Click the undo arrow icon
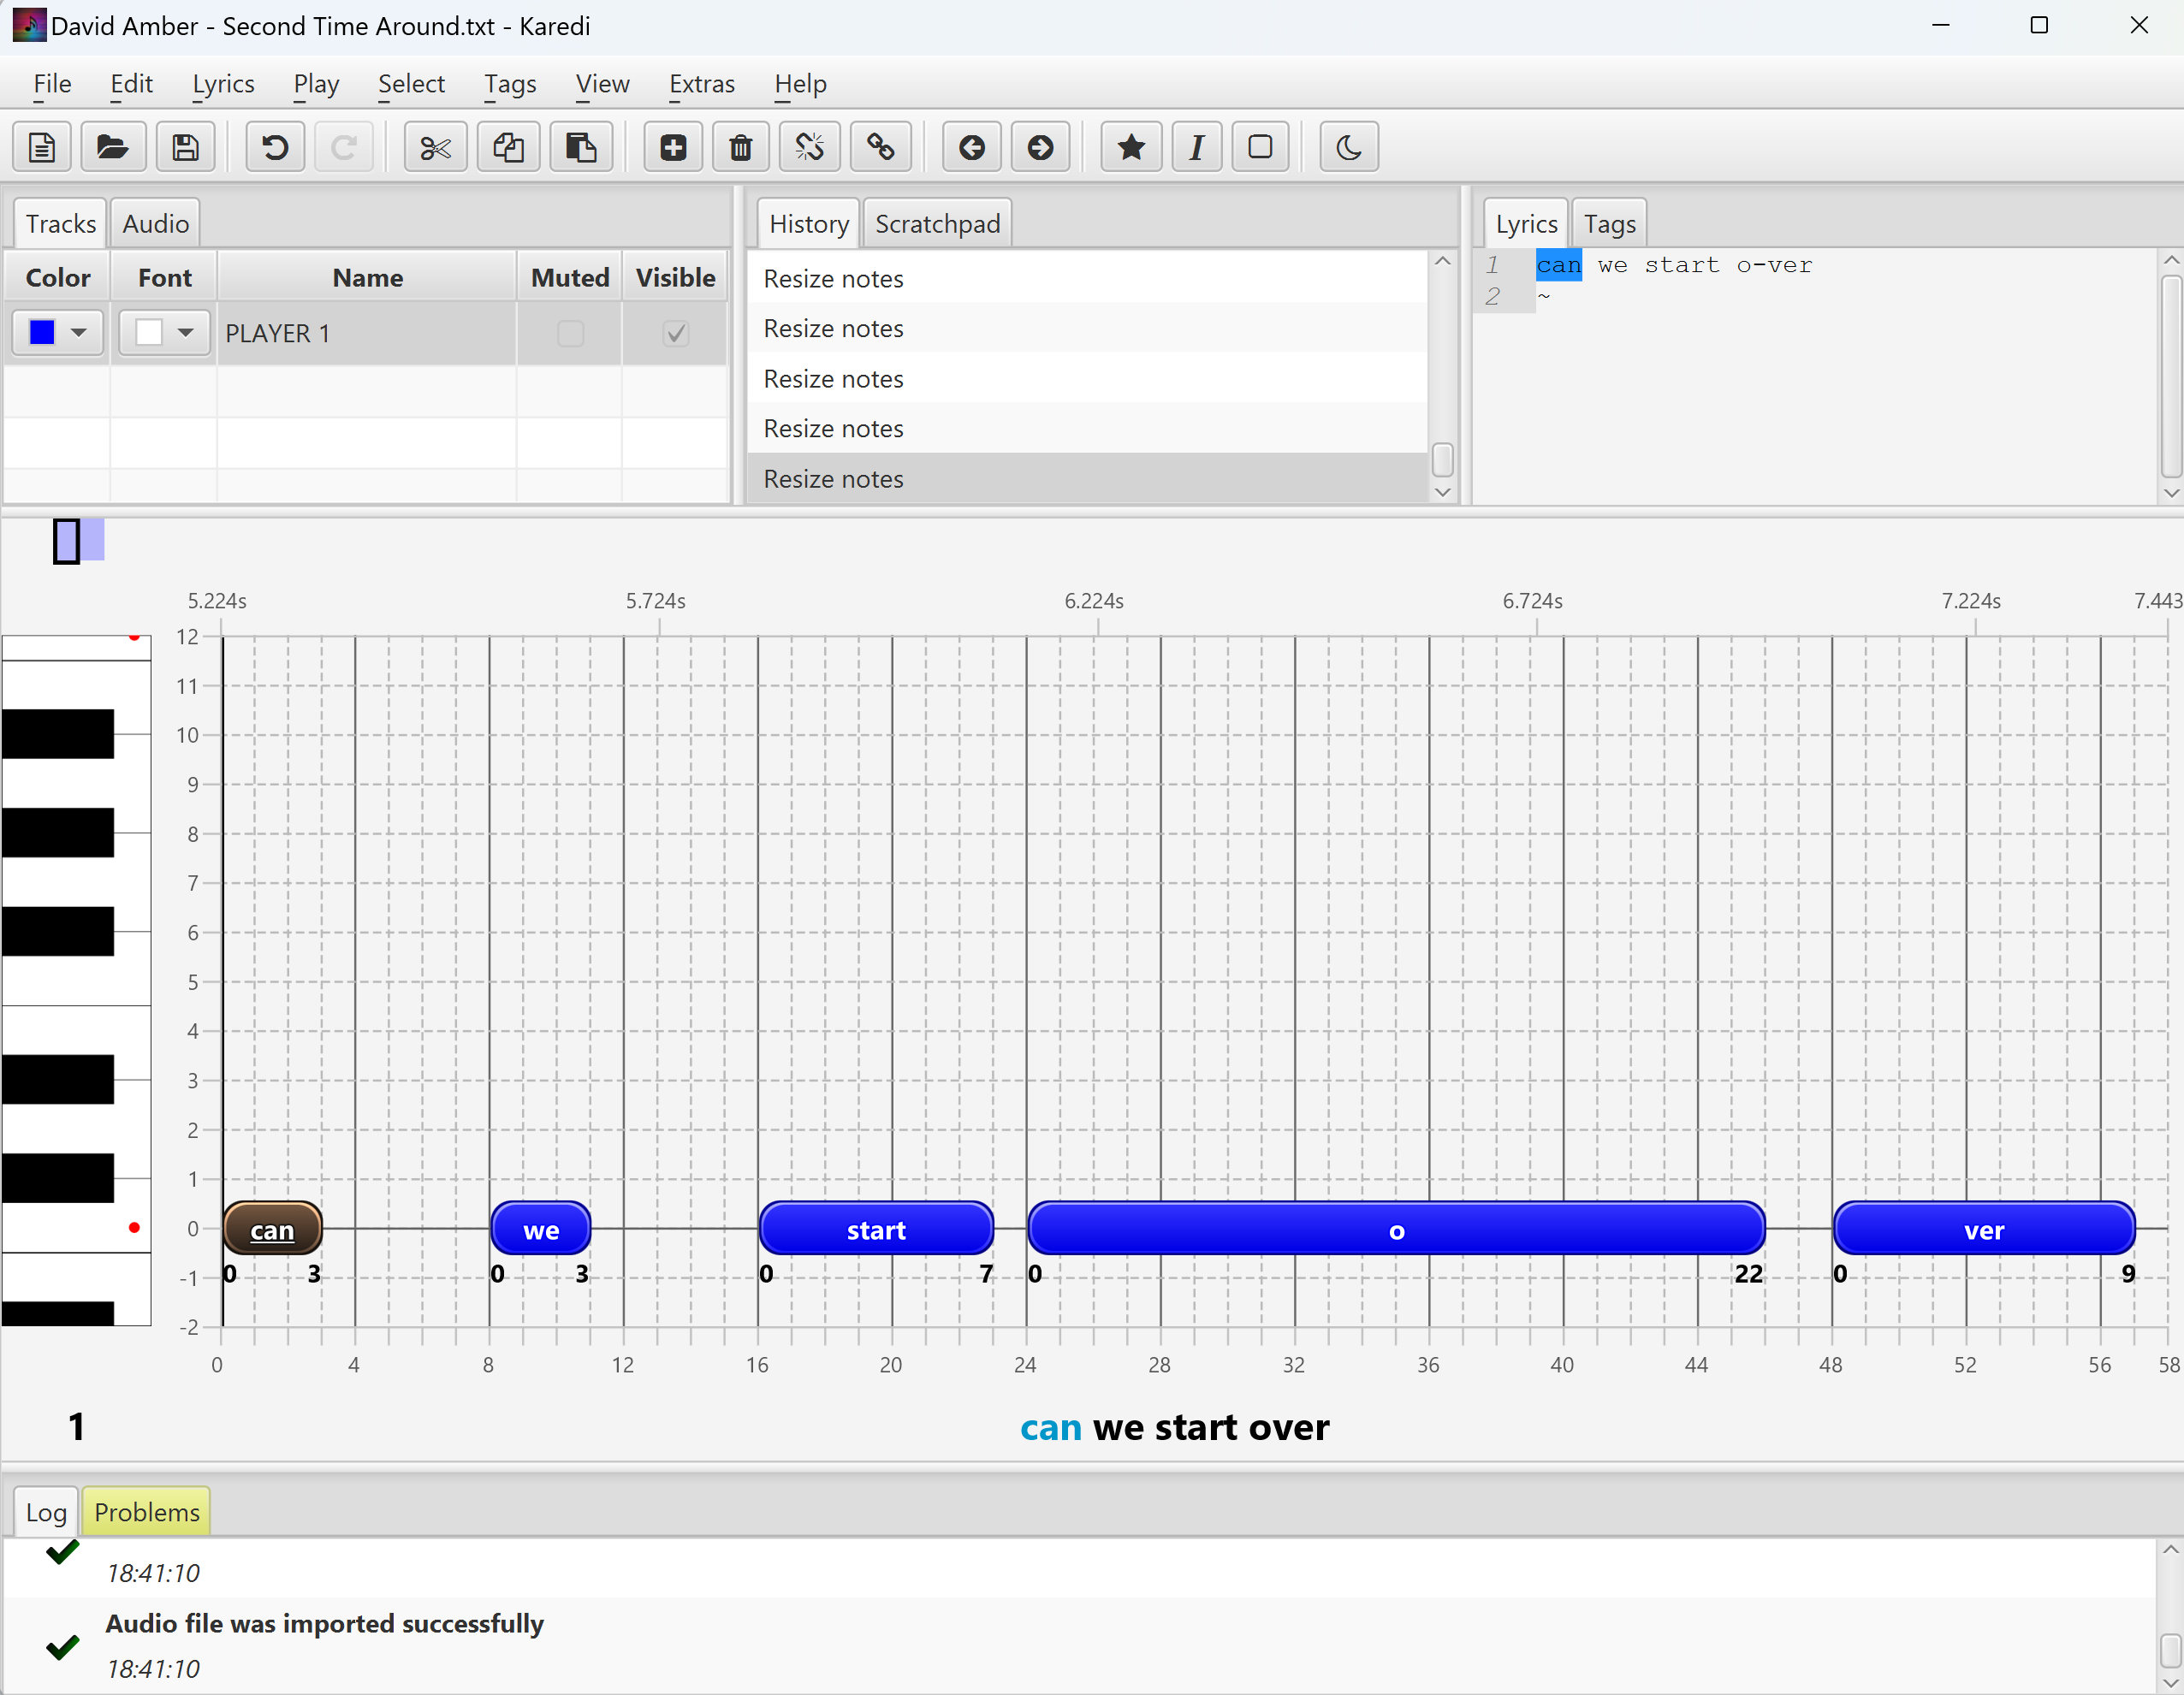The image size is (2184, 1695). coord(275,148)
